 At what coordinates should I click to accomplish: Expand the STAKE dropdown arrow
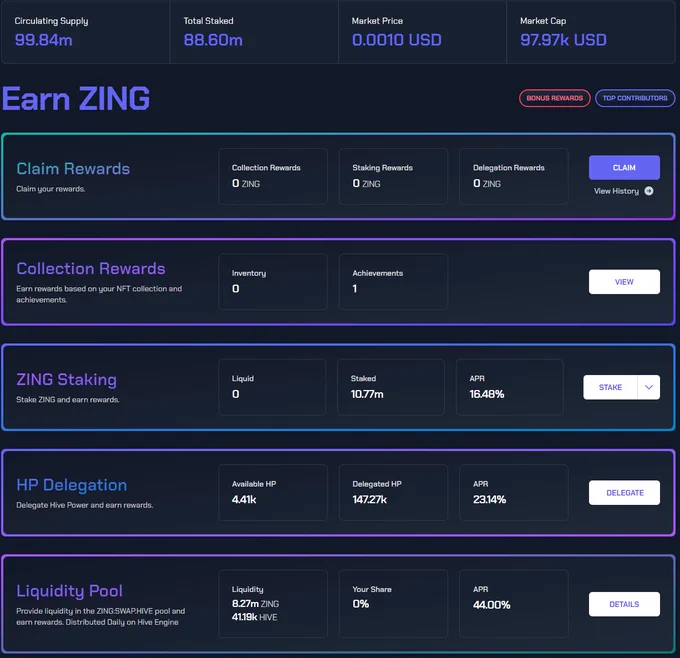coord(649,387)
